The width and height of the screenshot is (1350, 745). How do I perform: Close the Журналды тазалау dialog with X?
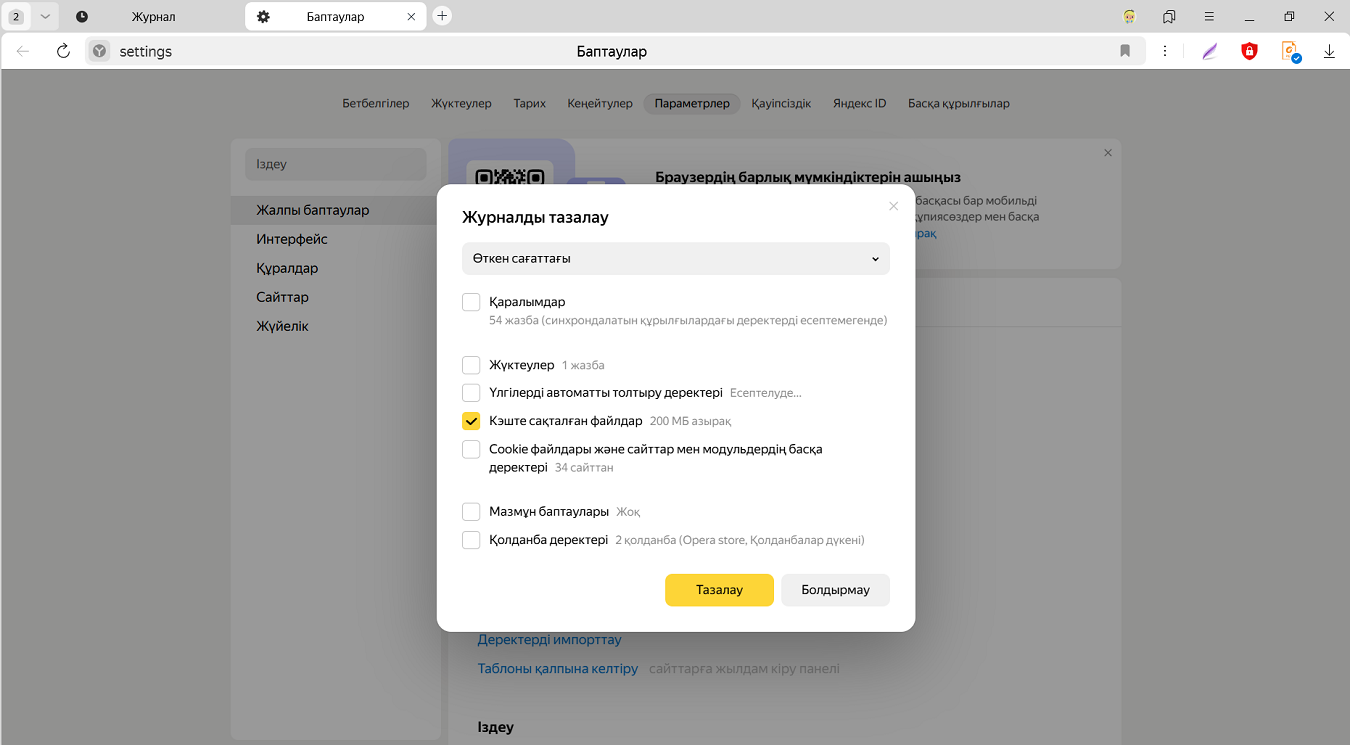tap(893, 206)
